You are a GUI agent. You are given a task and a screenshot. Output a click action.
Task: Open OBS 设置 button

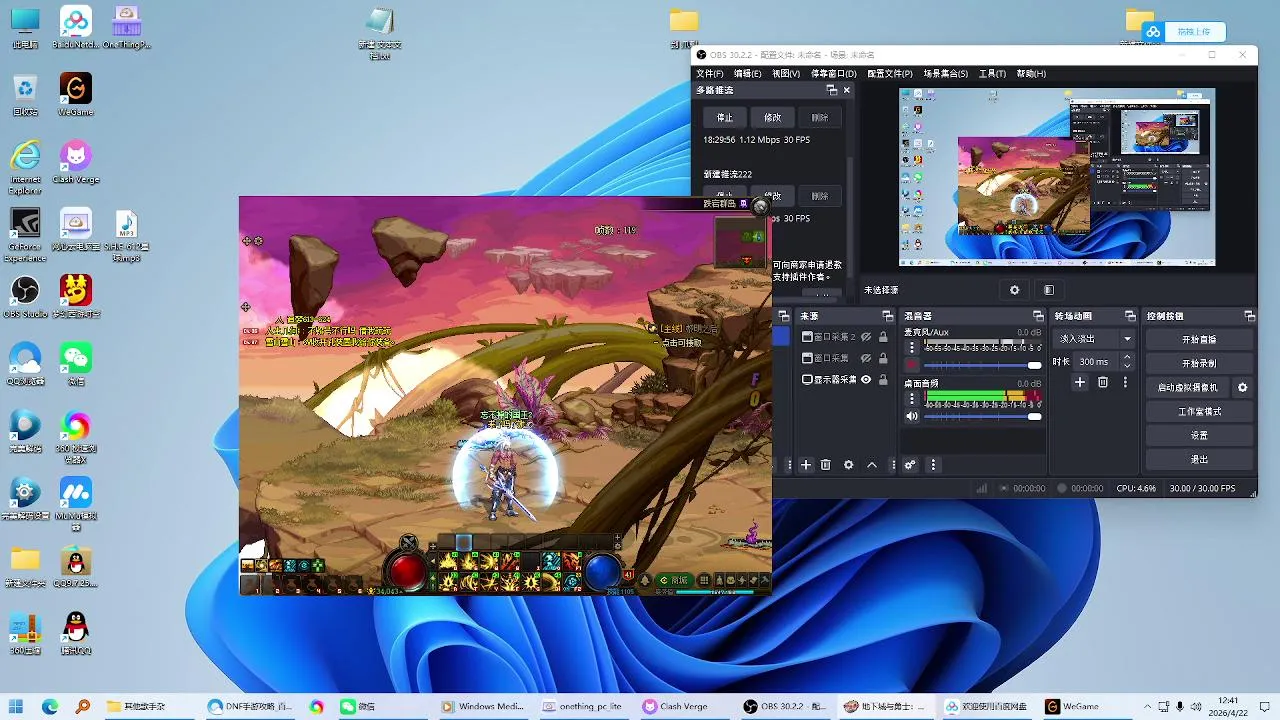click(1199, 435)
